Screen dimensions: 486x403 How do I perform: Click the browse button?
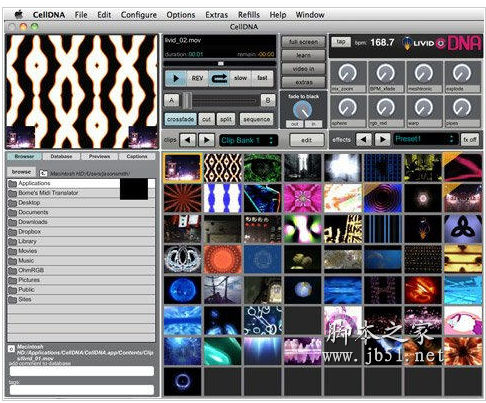coord(21,172)
